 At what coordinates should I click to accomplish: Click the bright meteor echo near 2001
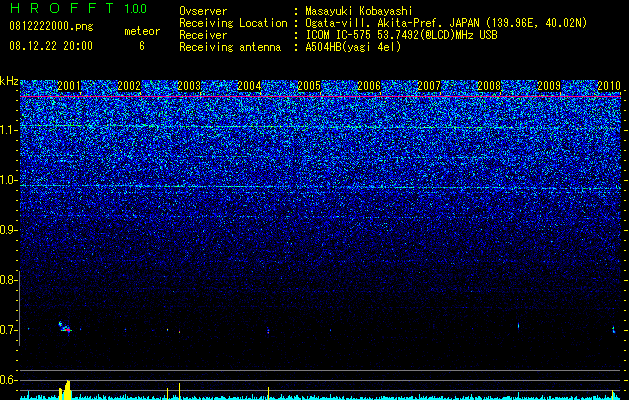(65, 327)
